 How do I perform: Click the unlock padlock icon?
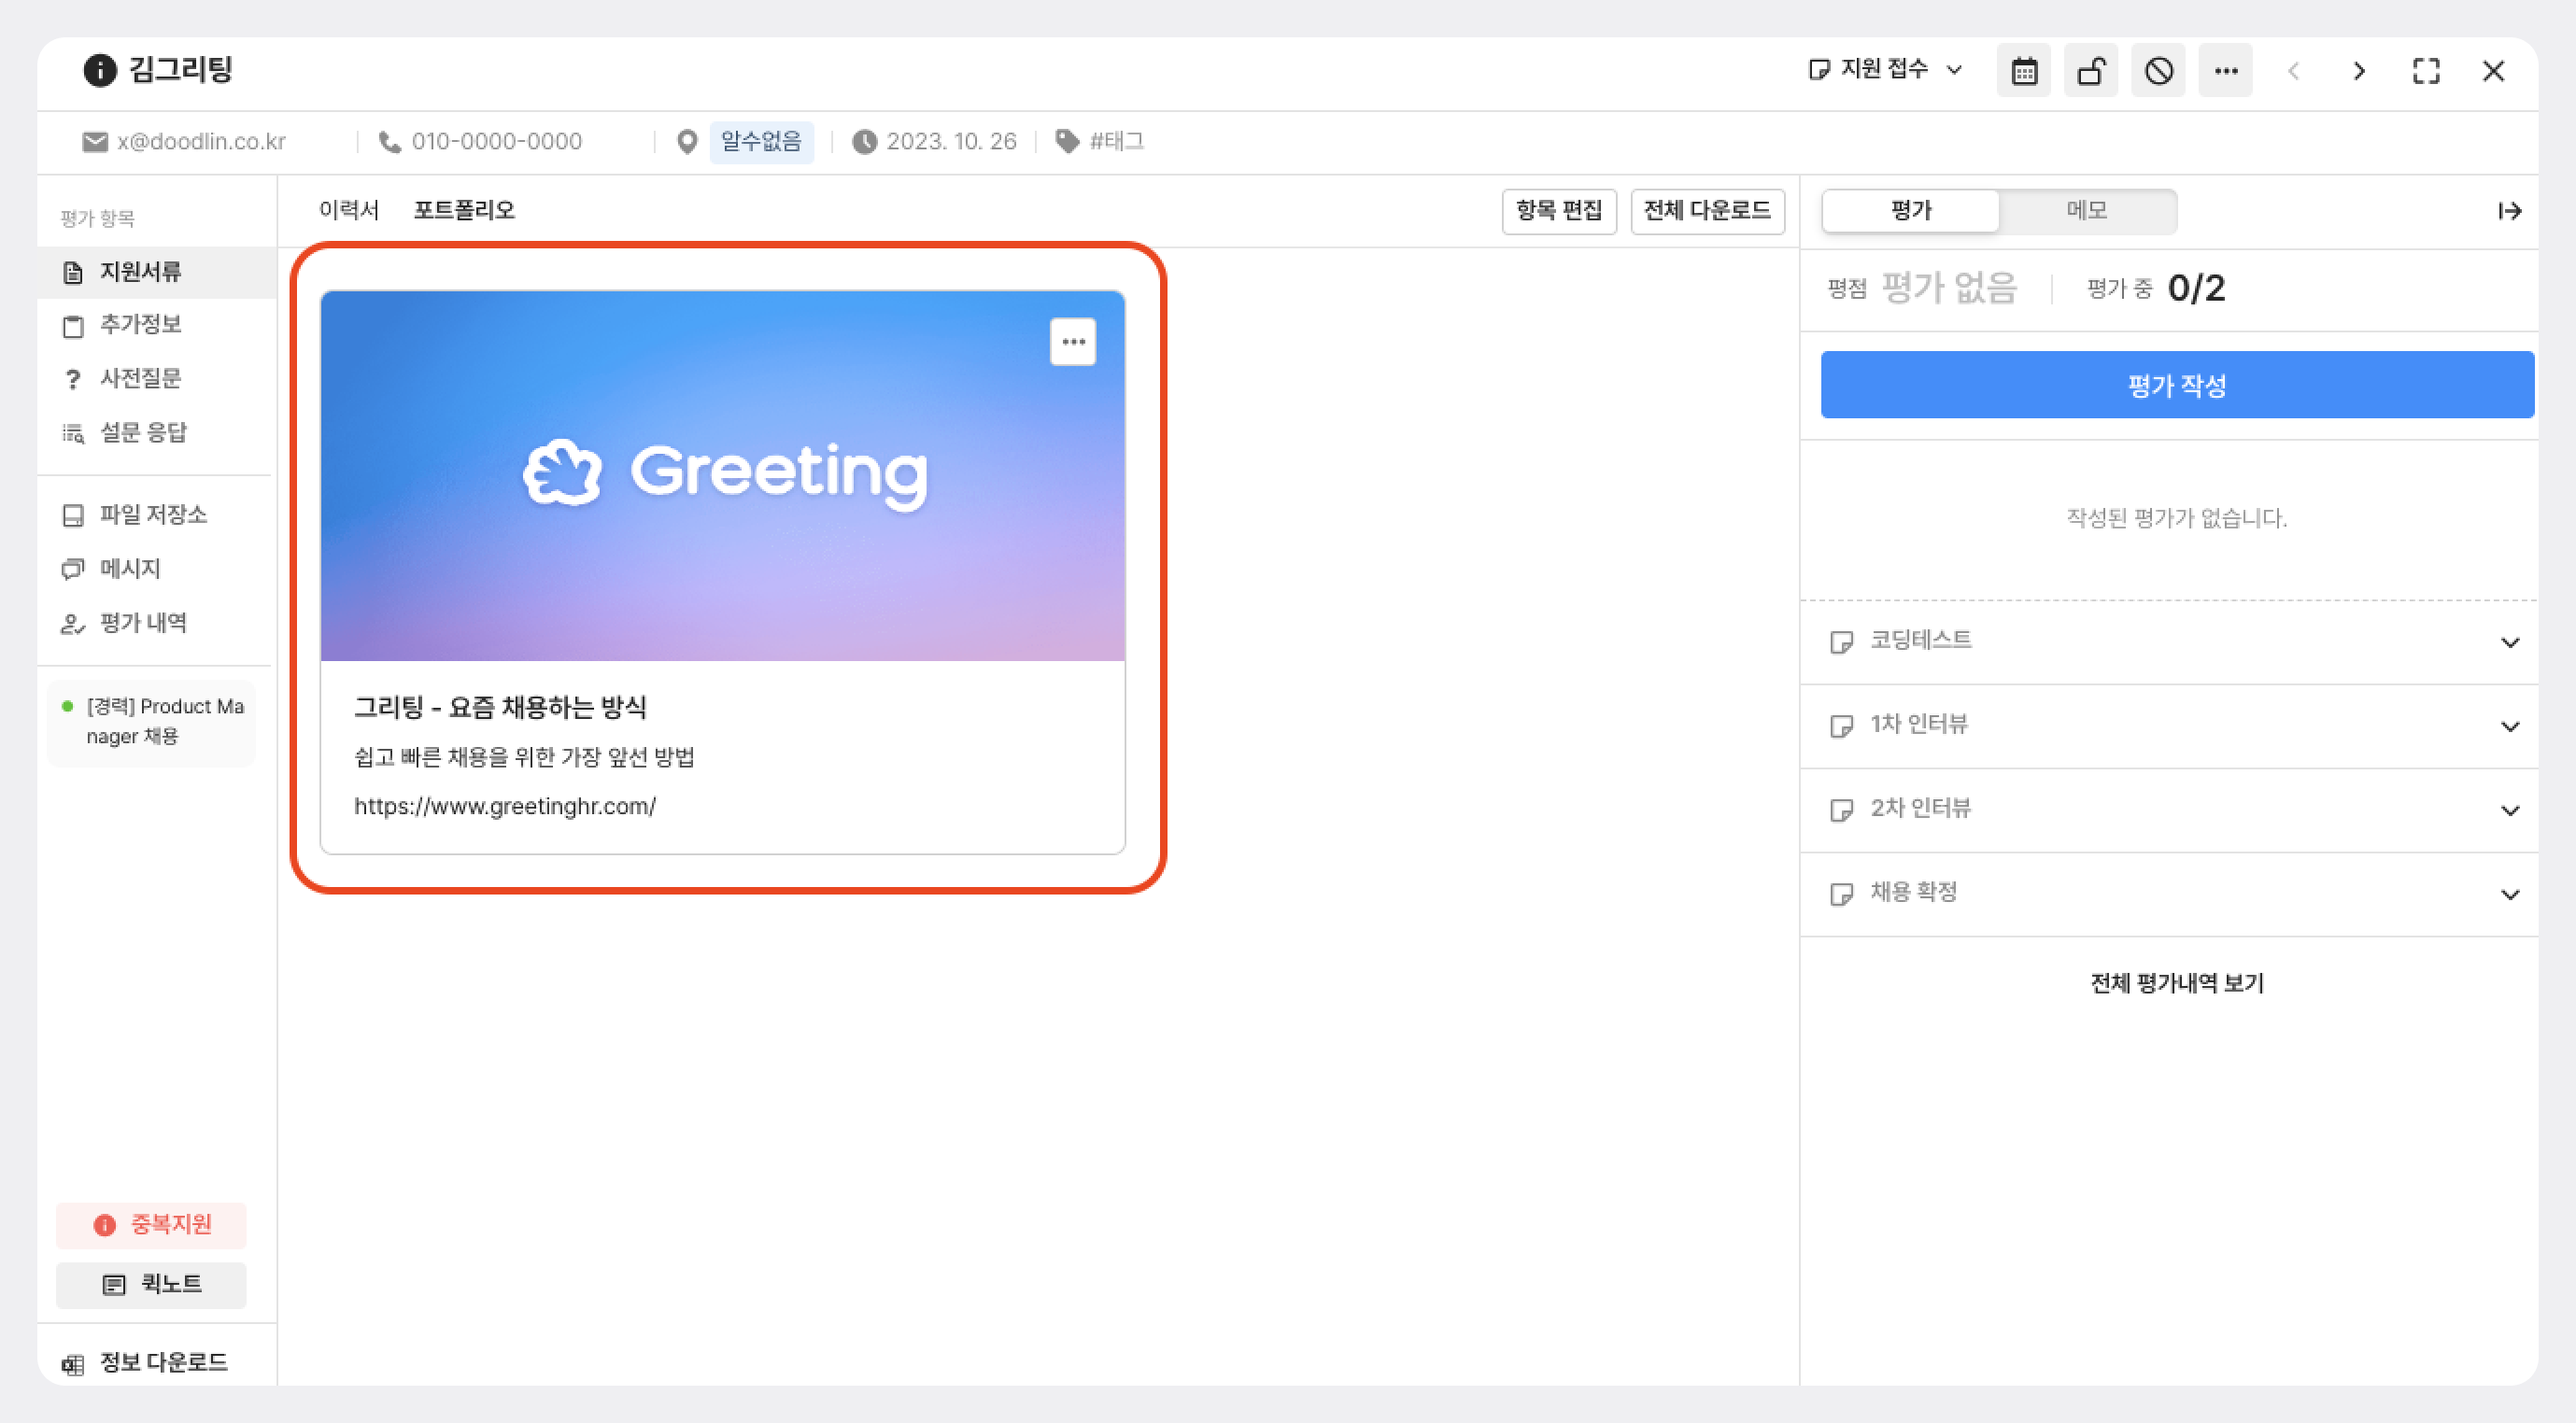(2091, 71)
